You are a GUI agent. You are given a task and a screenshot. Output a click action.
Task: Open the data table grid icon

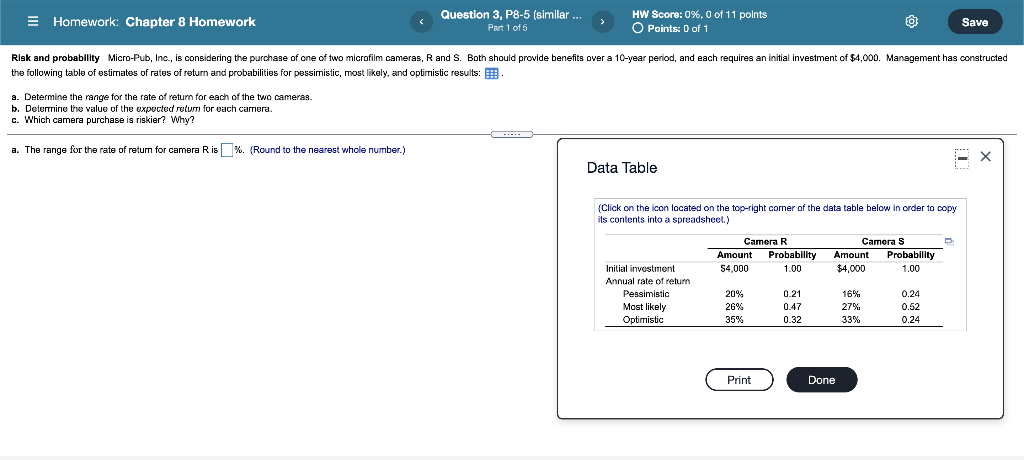pyautogui.click(x=491, y=73)
